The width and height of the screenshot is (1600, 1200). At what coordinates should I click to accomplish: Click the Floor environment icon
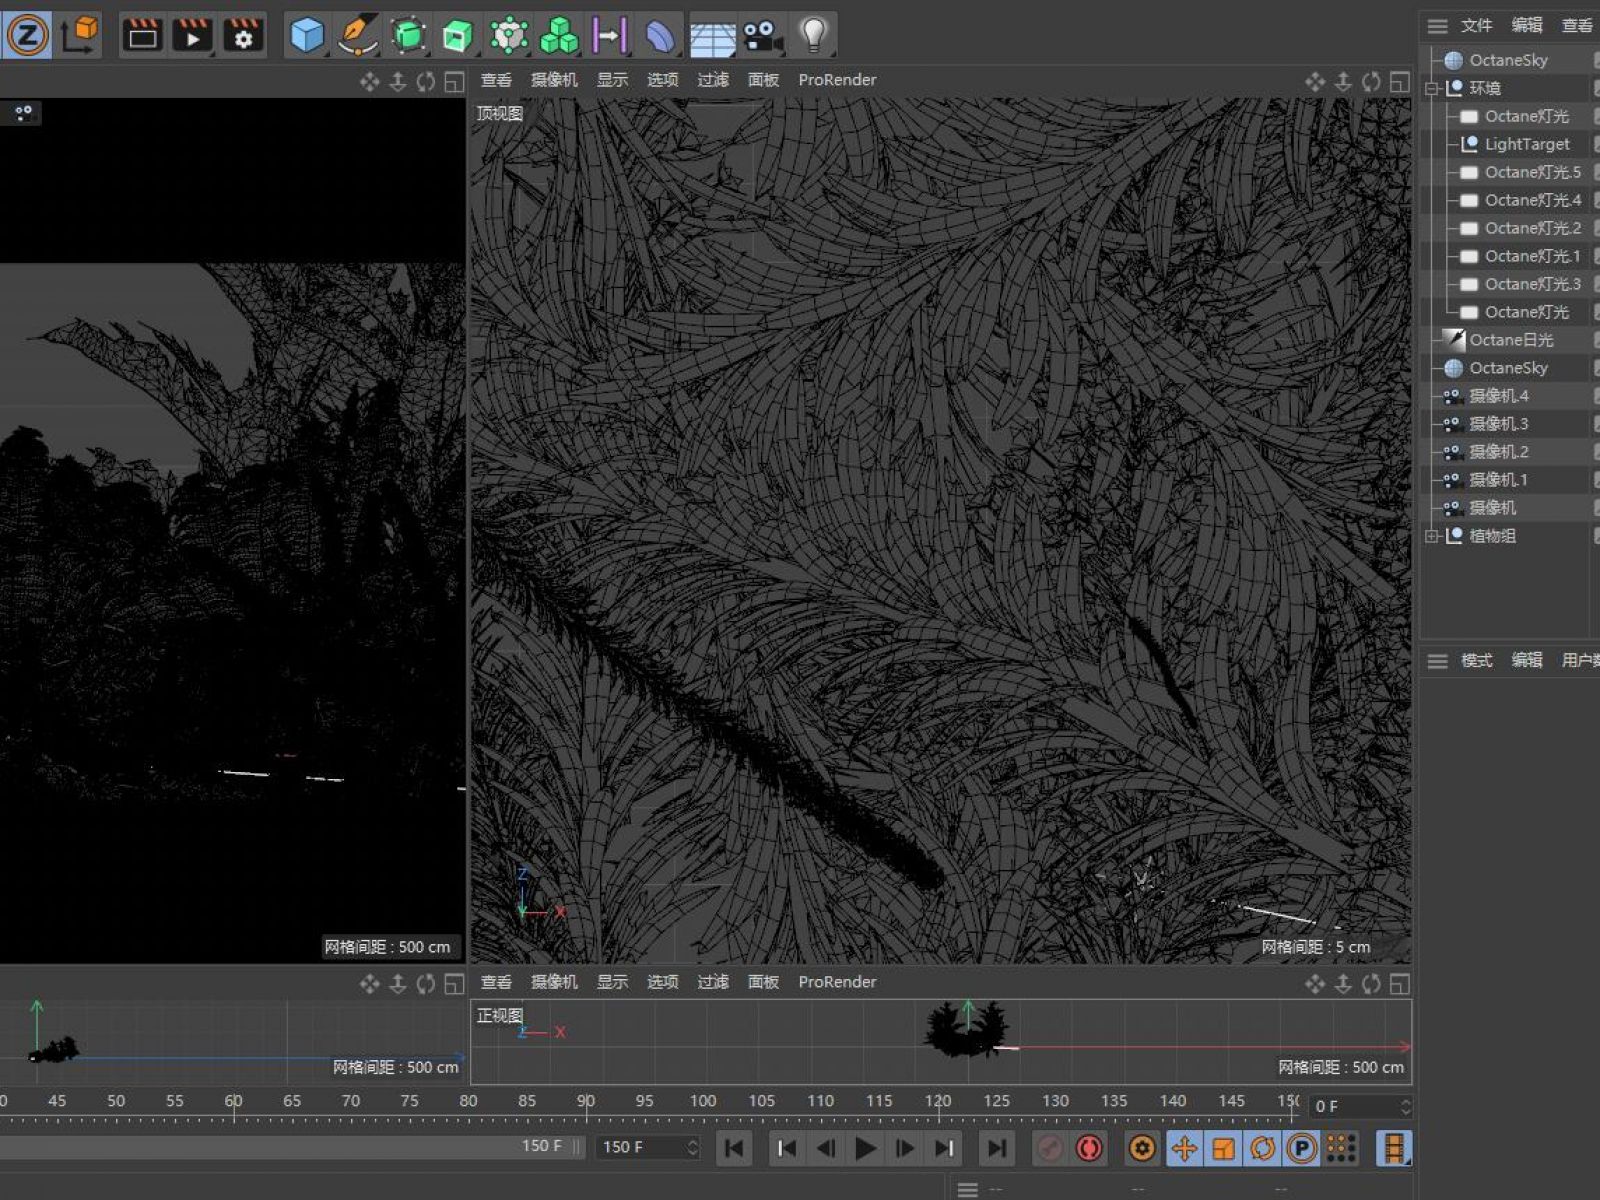pos(712,36)
